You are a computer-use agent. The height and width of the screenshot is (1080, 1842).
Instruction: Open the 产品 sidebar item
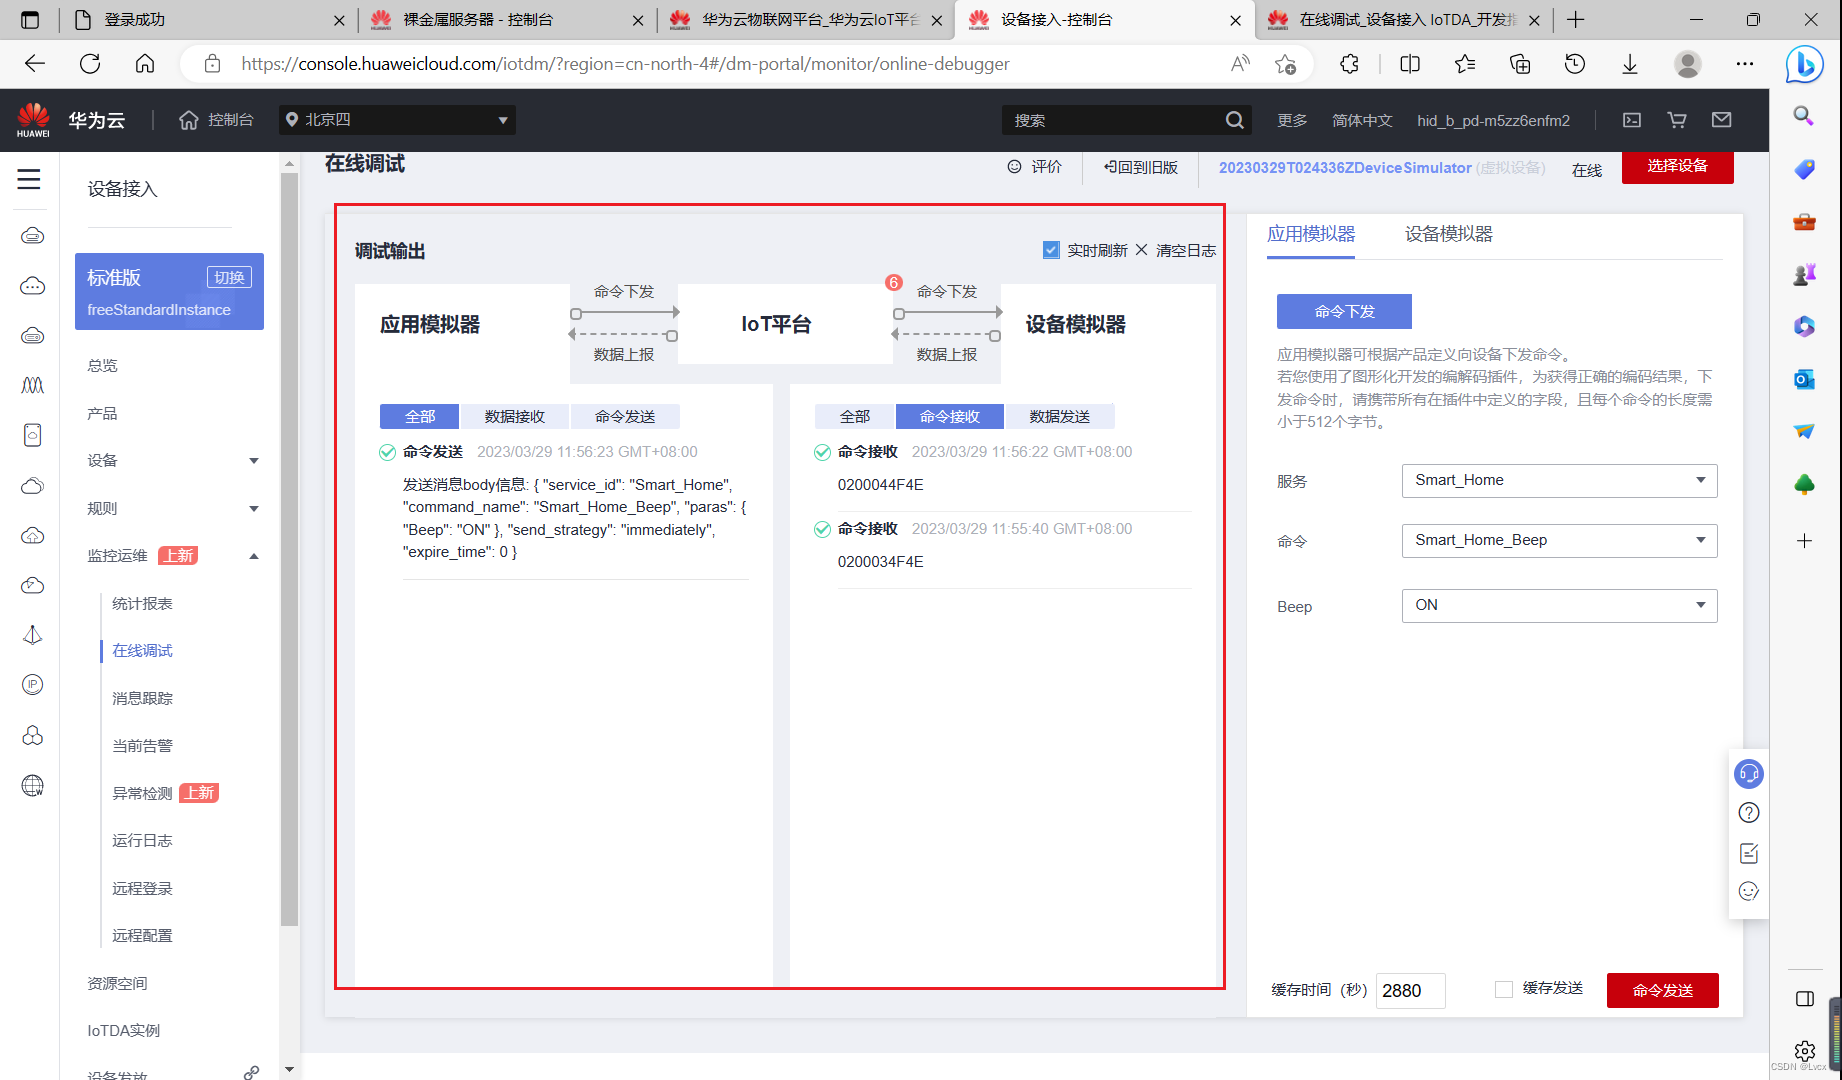[102, 413]
